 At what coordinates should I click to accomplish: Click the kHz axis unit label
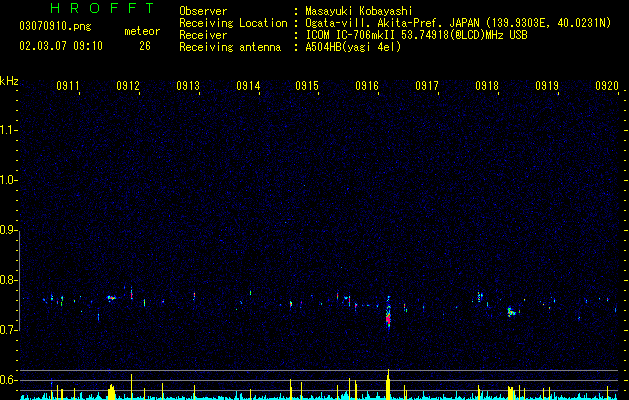tap(9, 81)
